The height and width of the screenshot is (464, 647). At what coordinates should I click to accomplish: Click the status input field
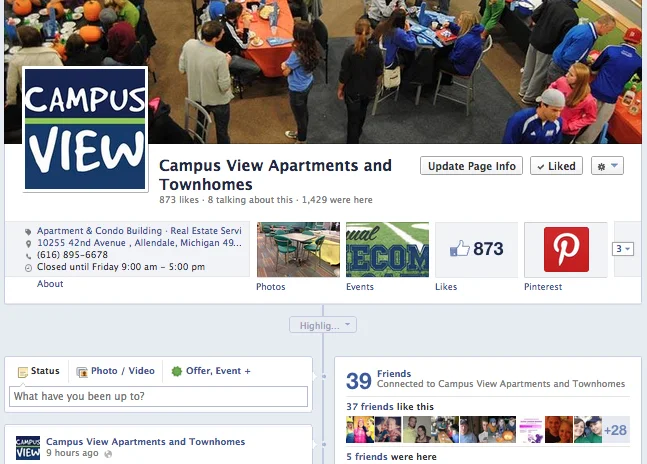pyautogui.click(x=158, y=396)
